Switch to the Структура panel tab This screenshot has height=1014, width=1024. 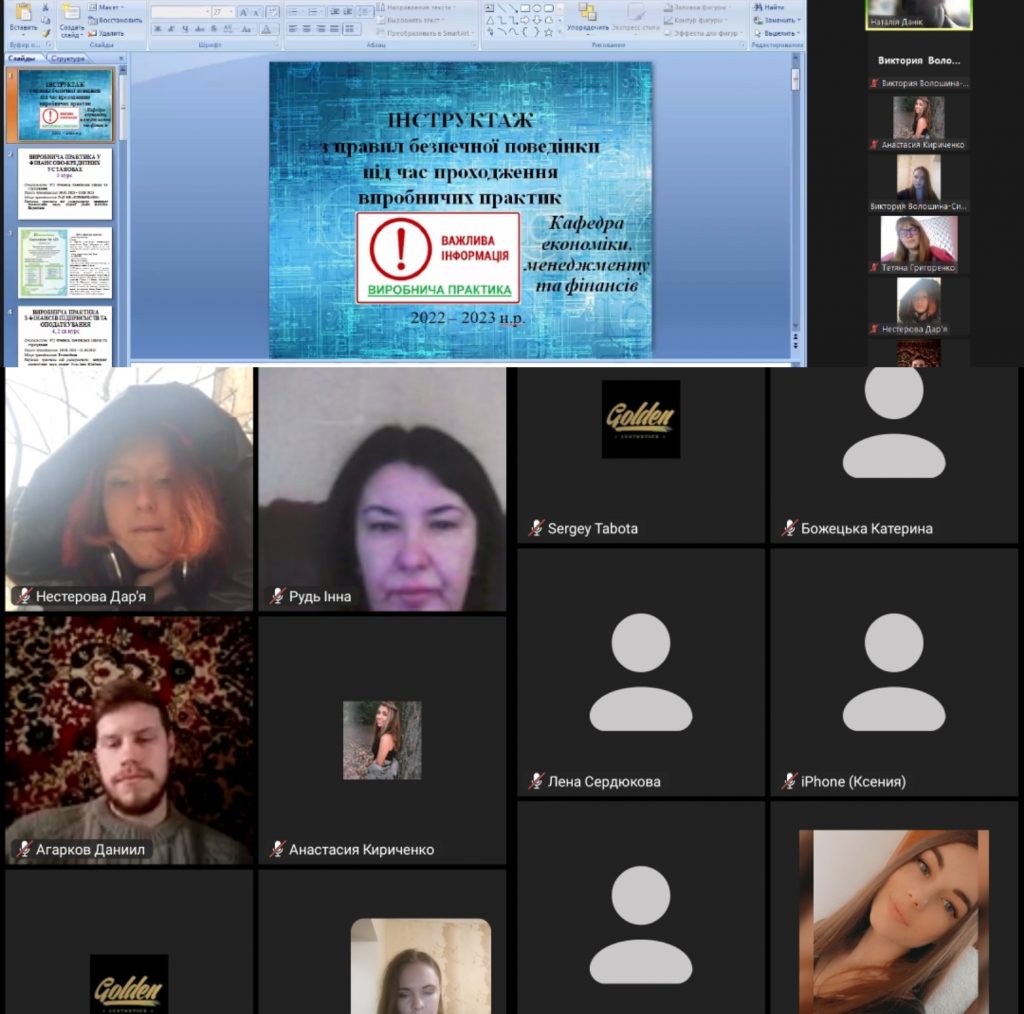click(x=68, y=59)
